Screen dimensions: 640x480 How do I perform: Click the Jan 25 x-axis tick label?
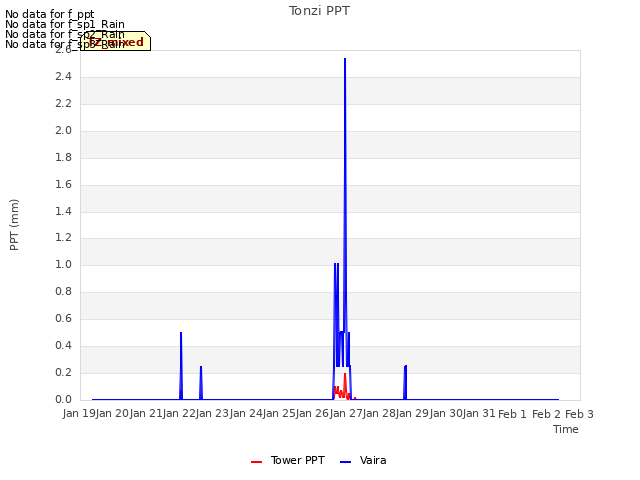click(279, 413)
